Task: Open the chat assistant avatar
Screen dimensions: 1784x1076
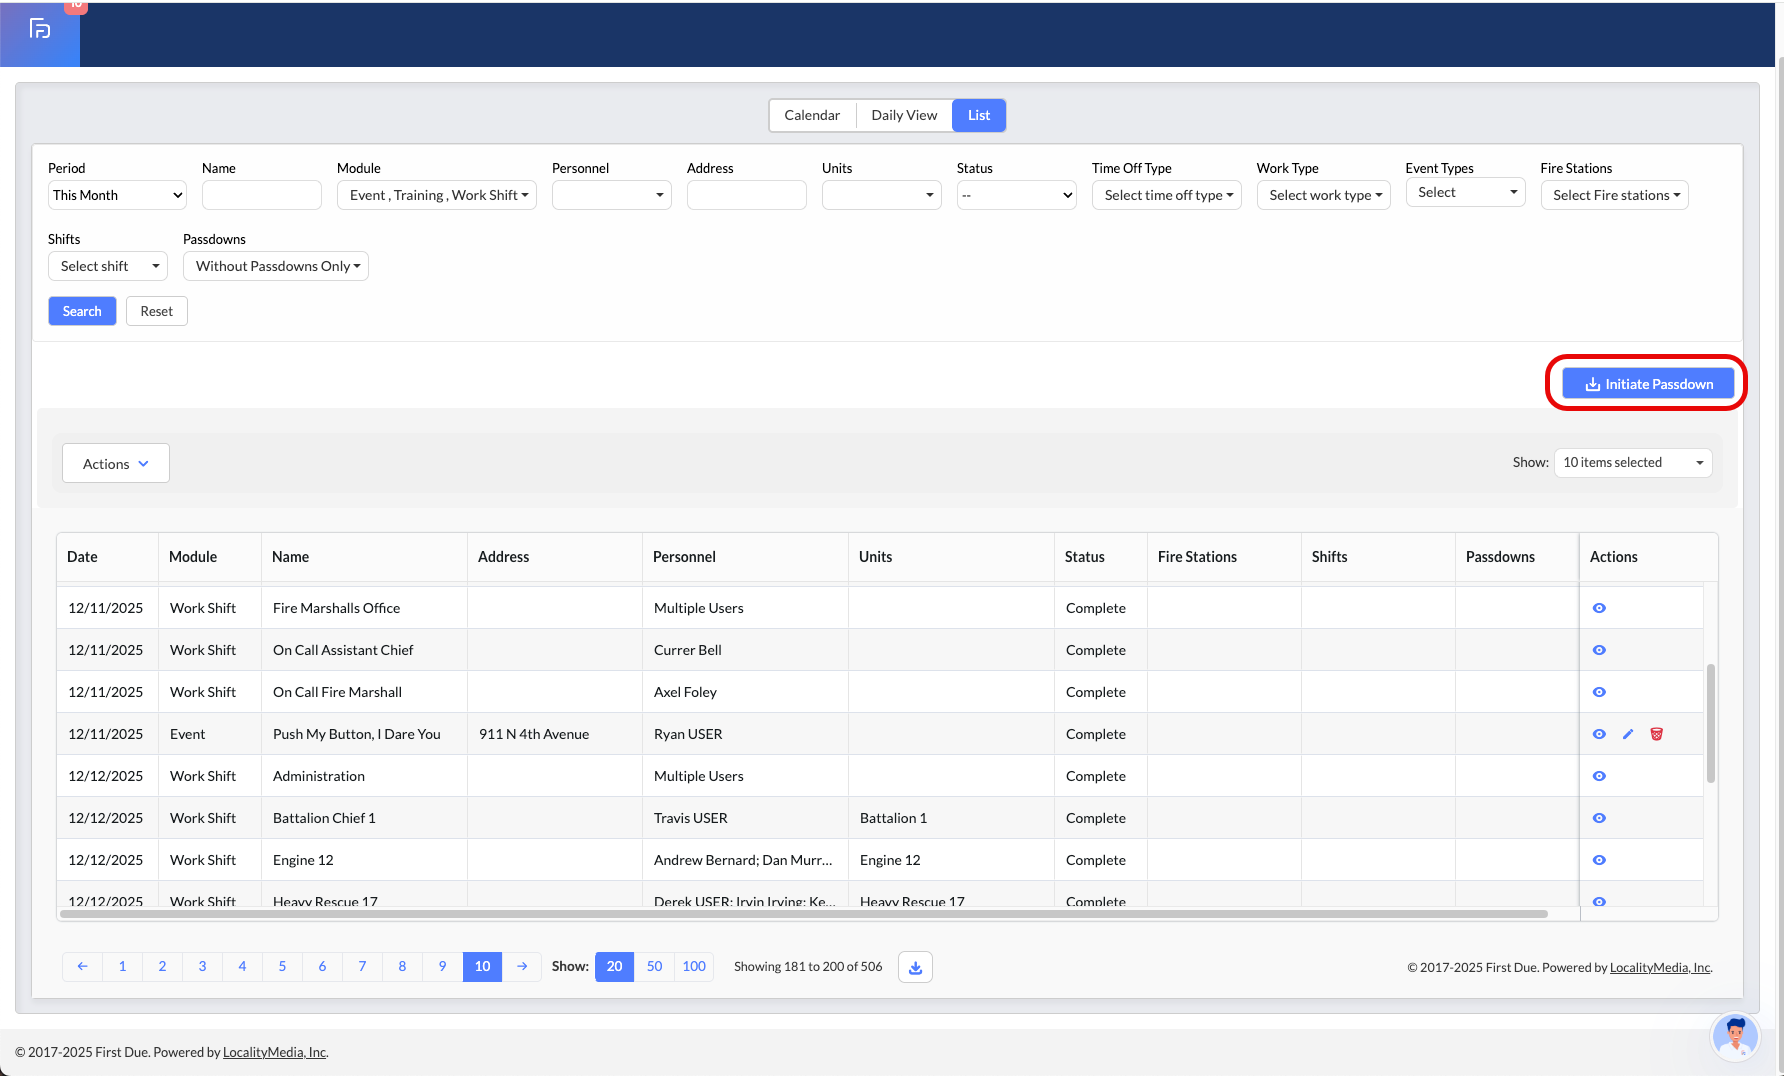Action: click(x=1735, y=1035)
